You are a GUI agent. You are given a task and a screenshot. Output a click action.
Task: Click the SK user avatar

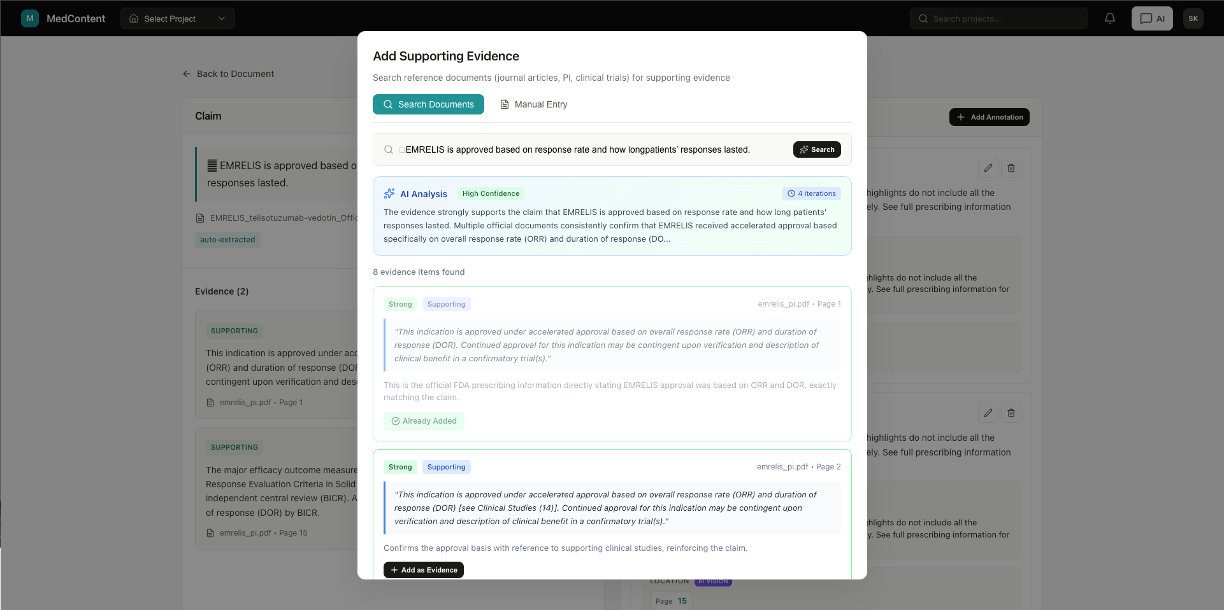coord(1192,18)
